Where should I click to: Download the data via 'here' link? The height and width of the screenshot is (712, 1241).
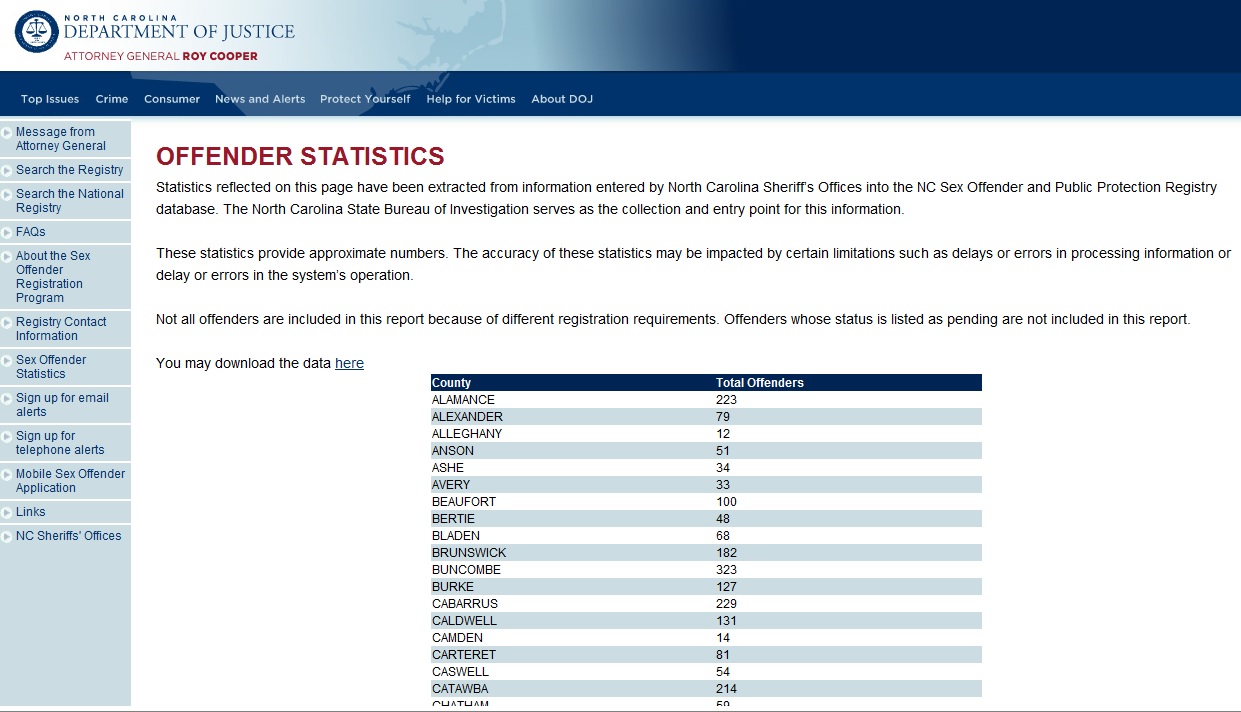[x=349, y=363]
